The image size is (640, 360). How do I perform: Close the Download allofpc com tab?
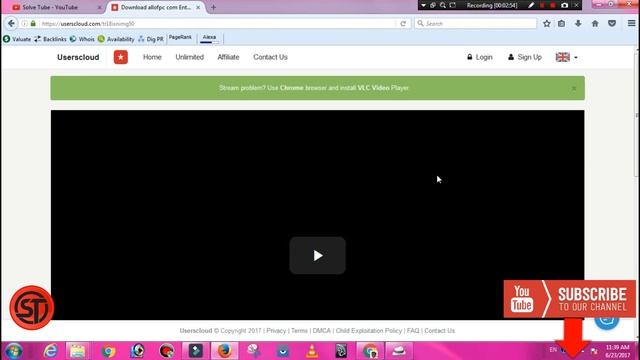[198, 7]
